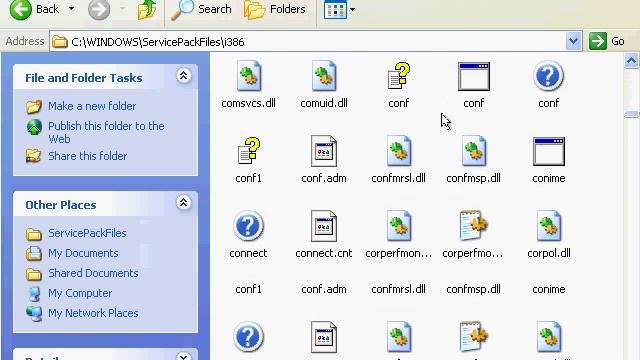Screen dimensions: 640x360
Task: Click the Share this folder link
Action: (87, 156)
